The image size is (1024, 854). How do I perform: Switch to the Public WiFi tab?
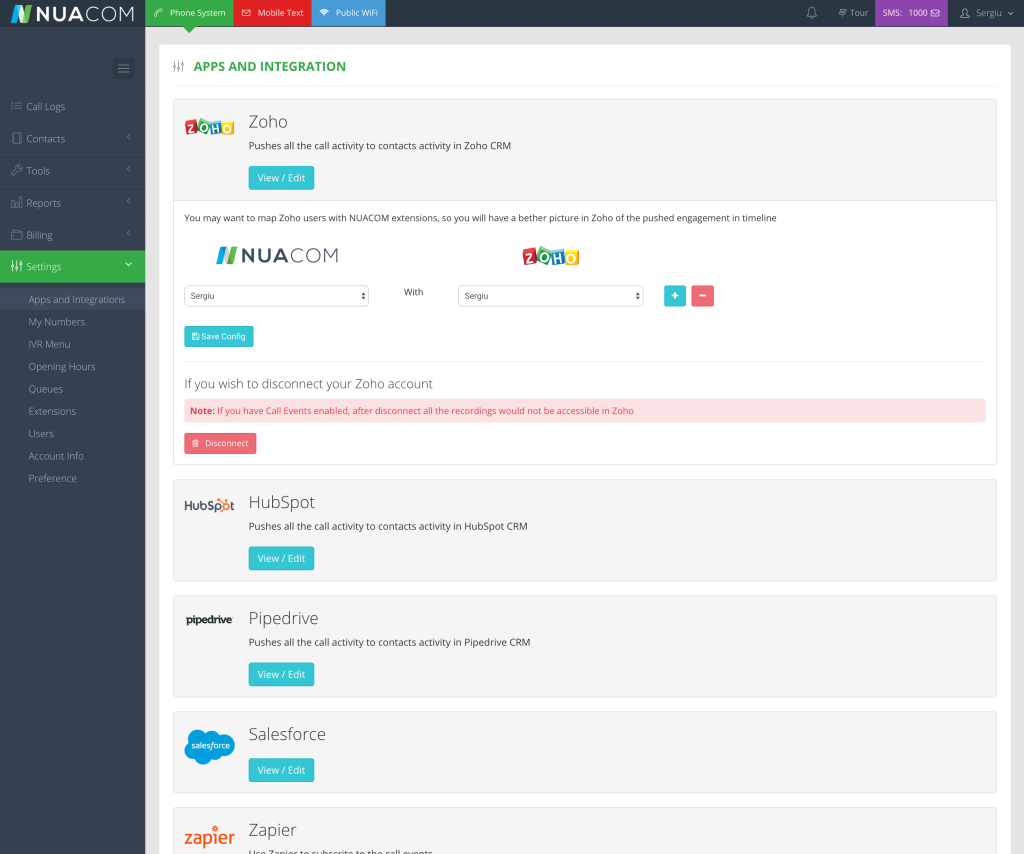348,13
